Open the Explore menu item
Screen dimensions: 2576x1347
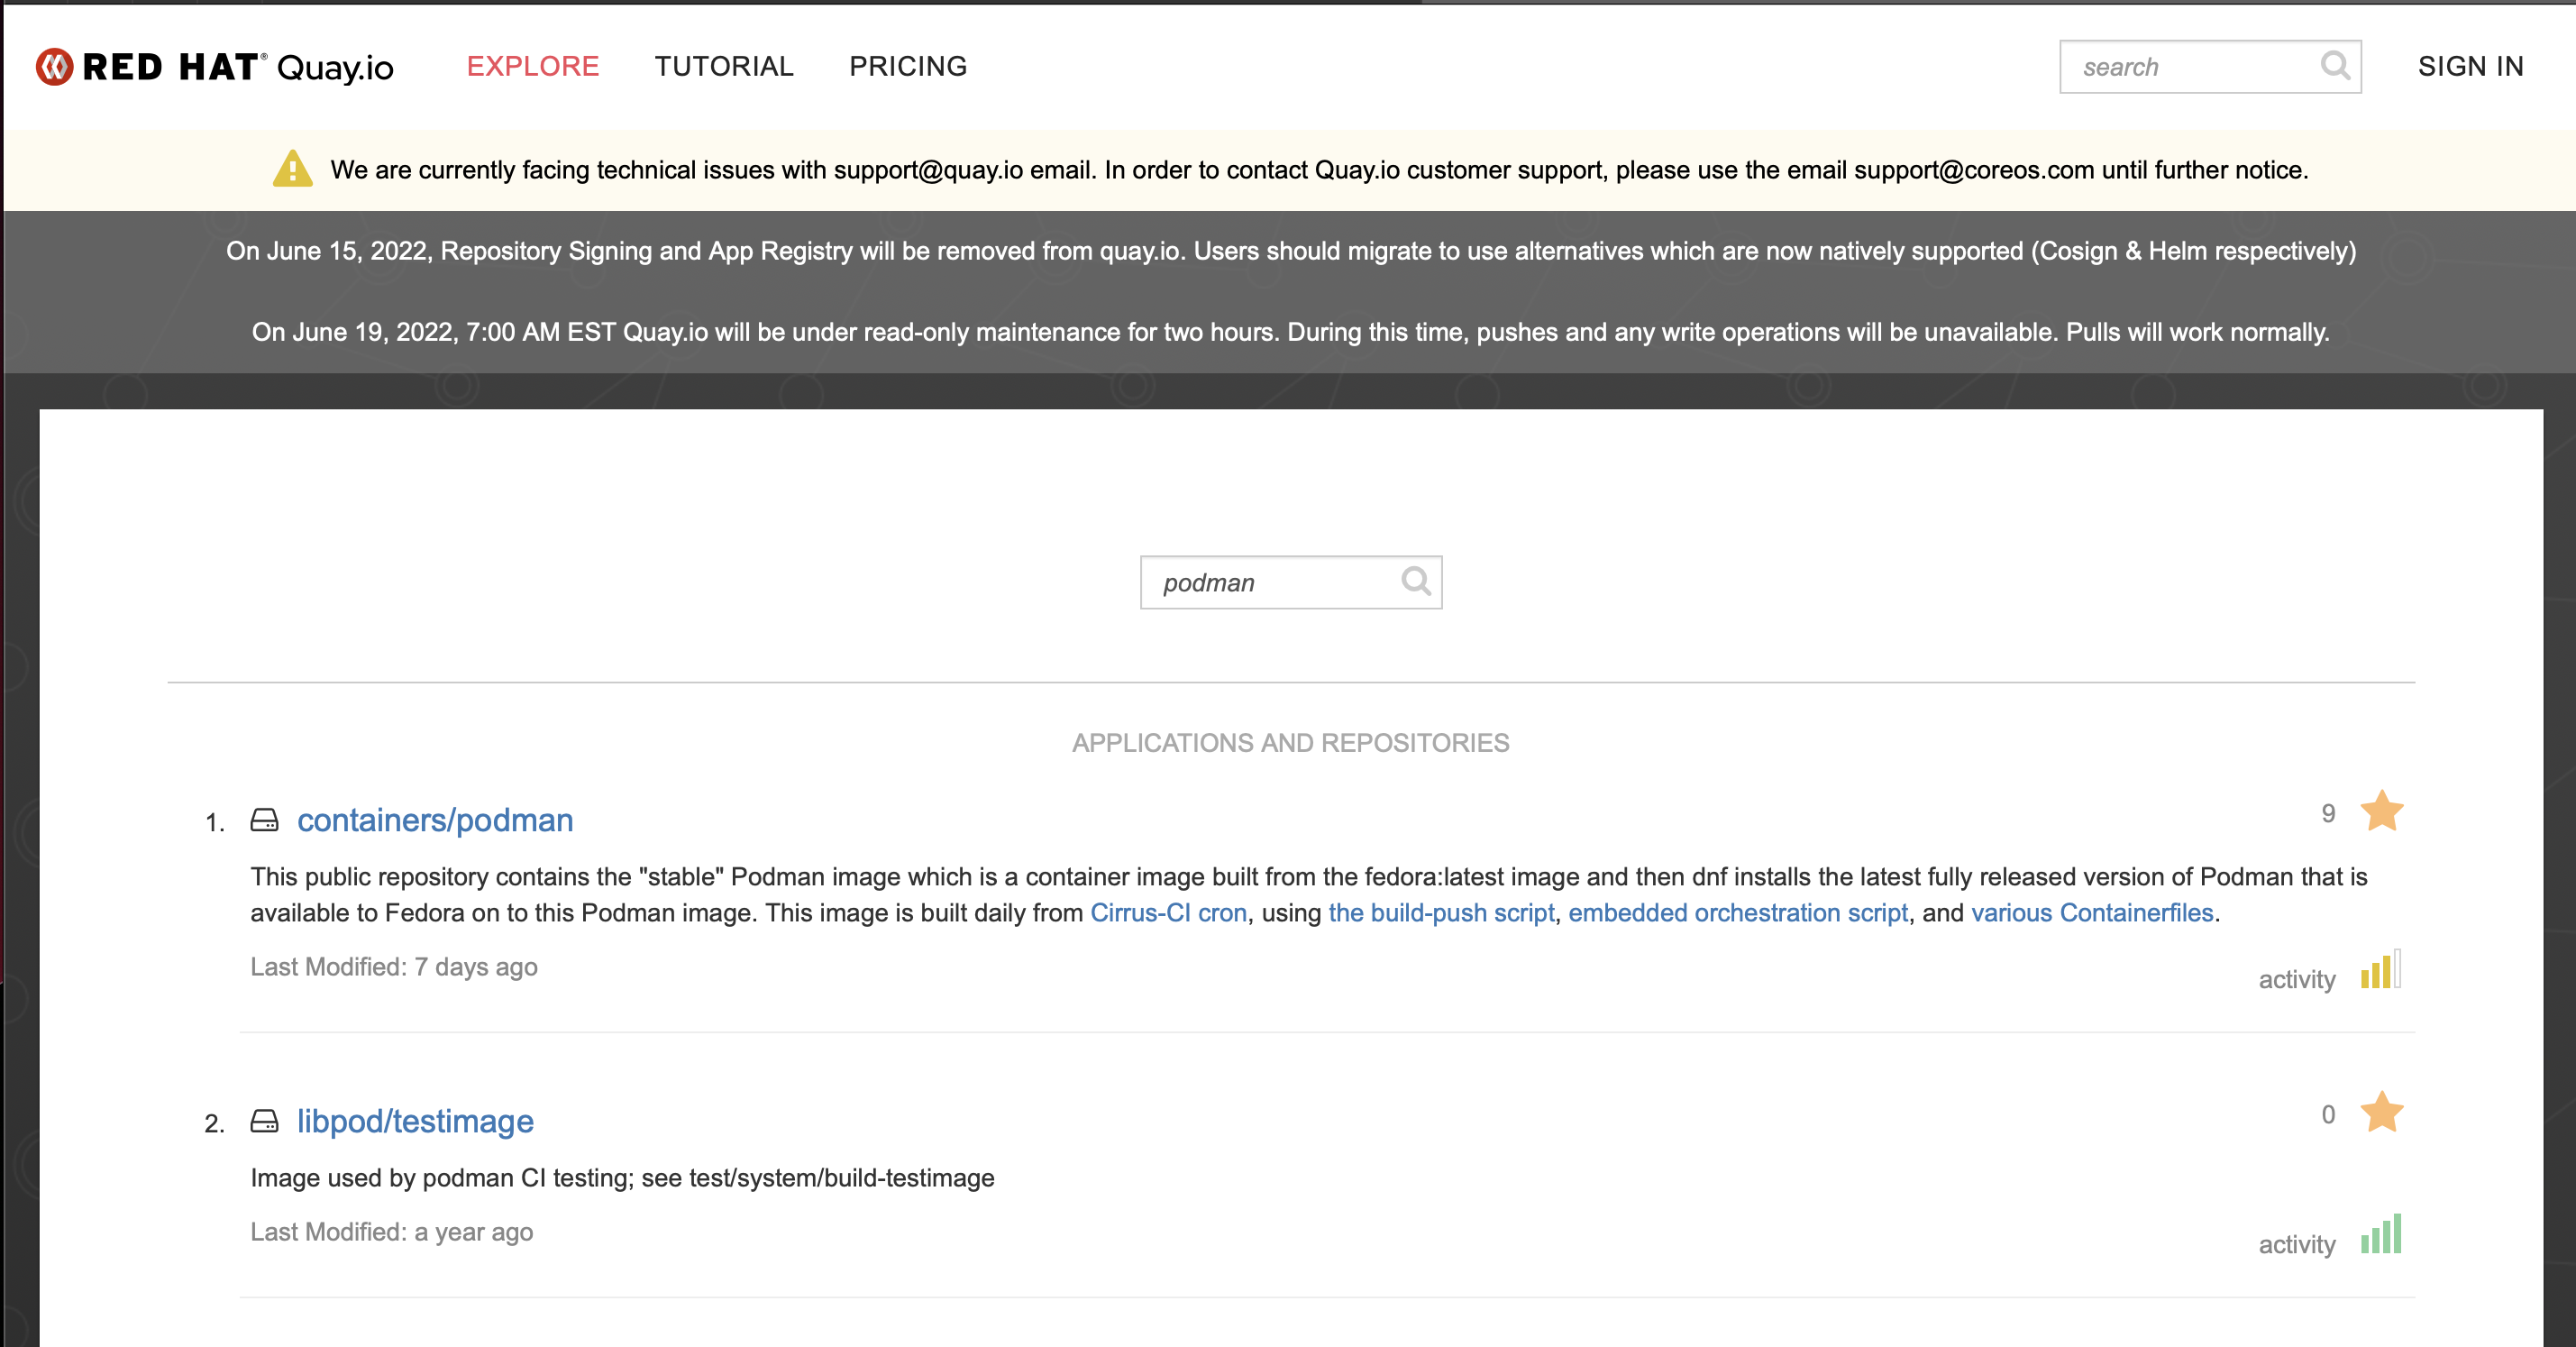point(532,66)
